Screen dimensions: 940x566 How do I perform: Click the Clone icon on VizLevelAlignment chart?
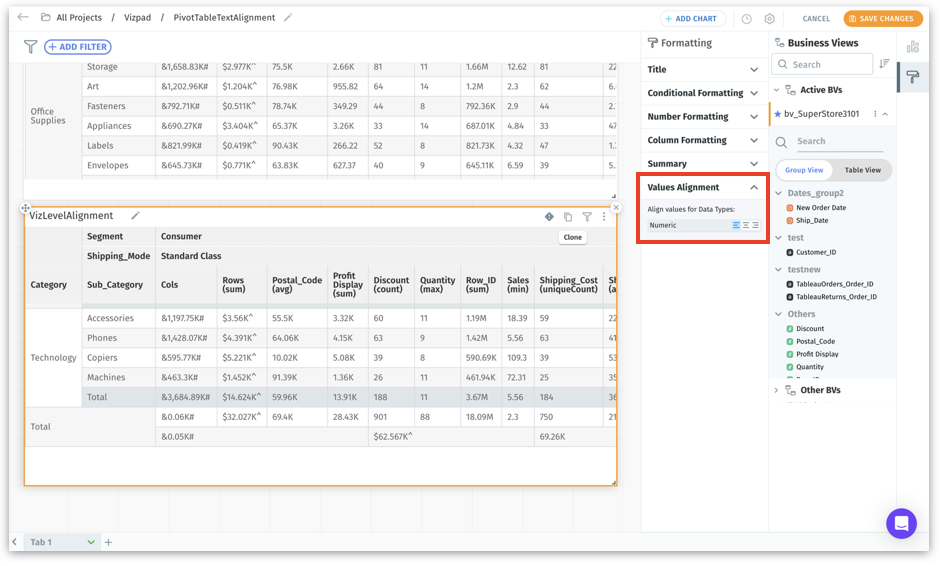point(568,217)
